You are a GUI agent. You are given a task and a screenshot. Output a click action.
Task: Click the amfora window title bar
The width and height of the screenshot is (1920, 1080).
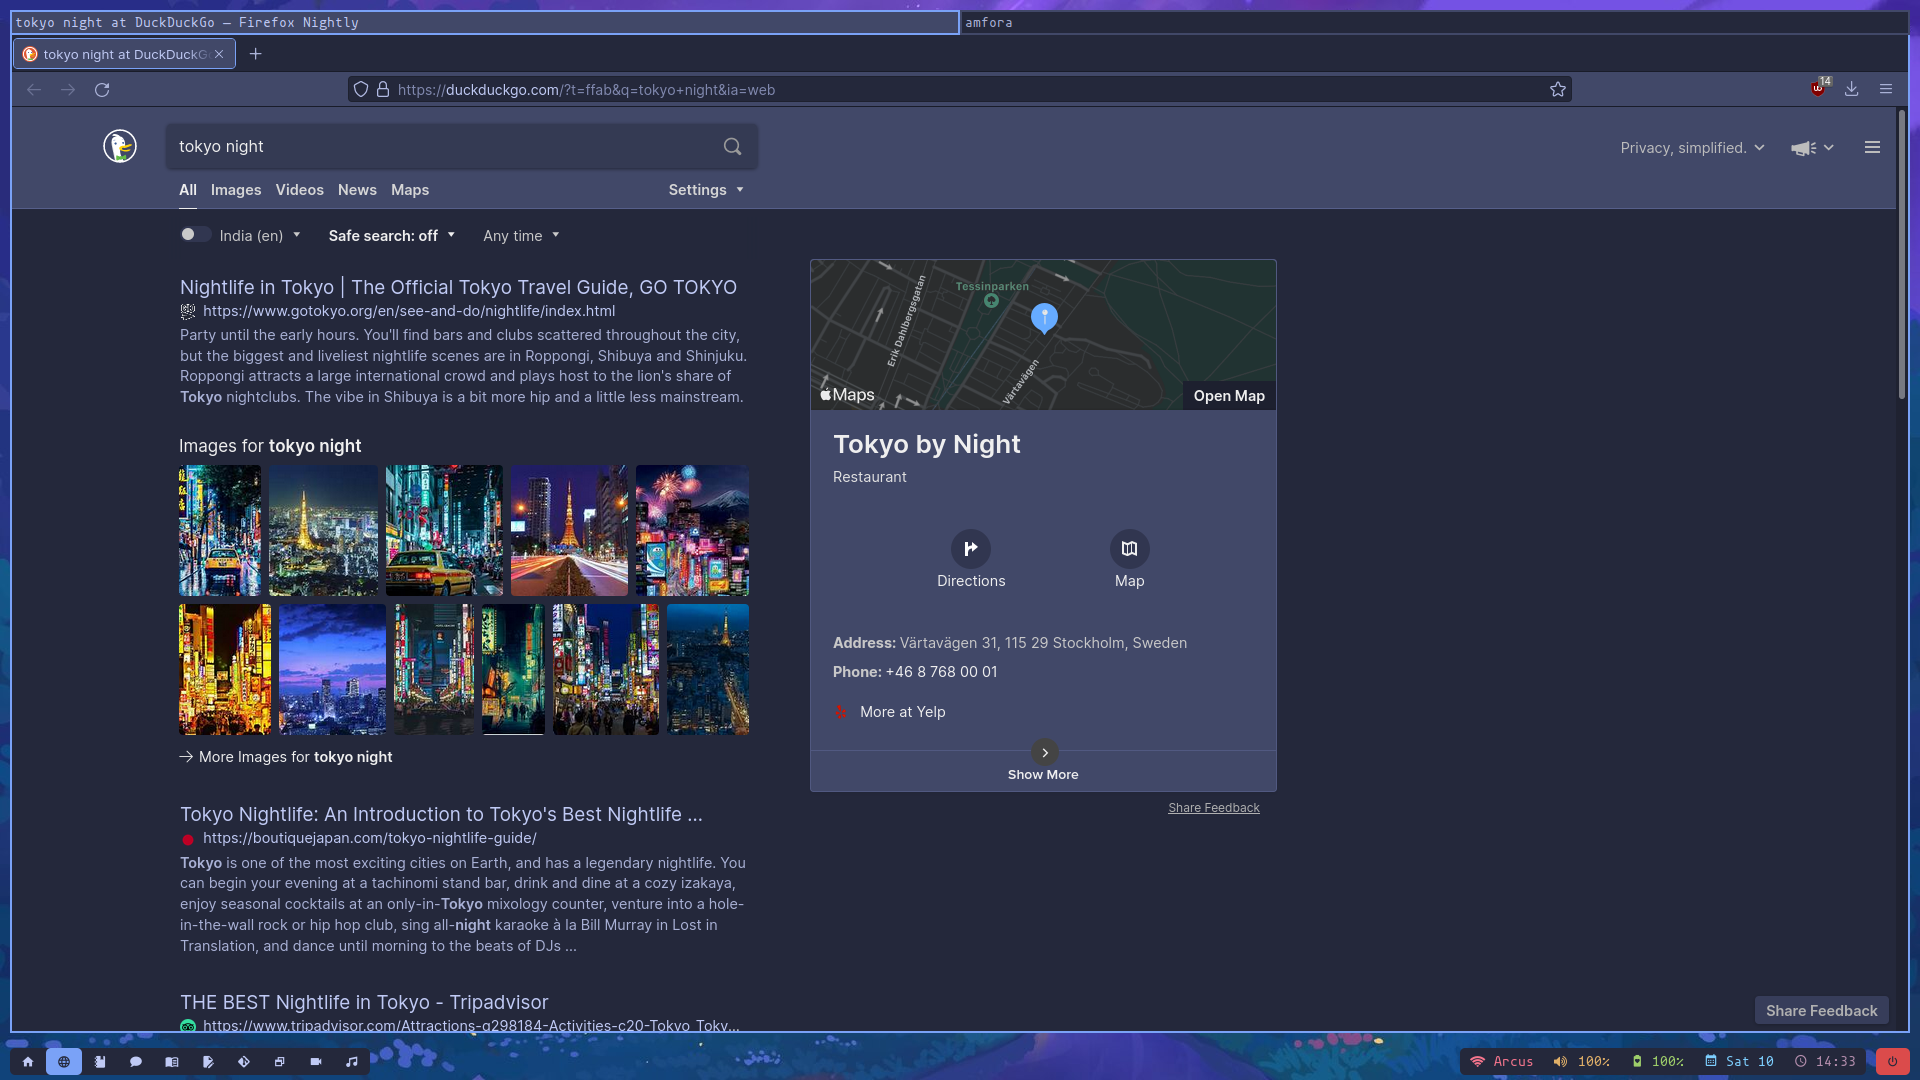[x=1434, y=22]
